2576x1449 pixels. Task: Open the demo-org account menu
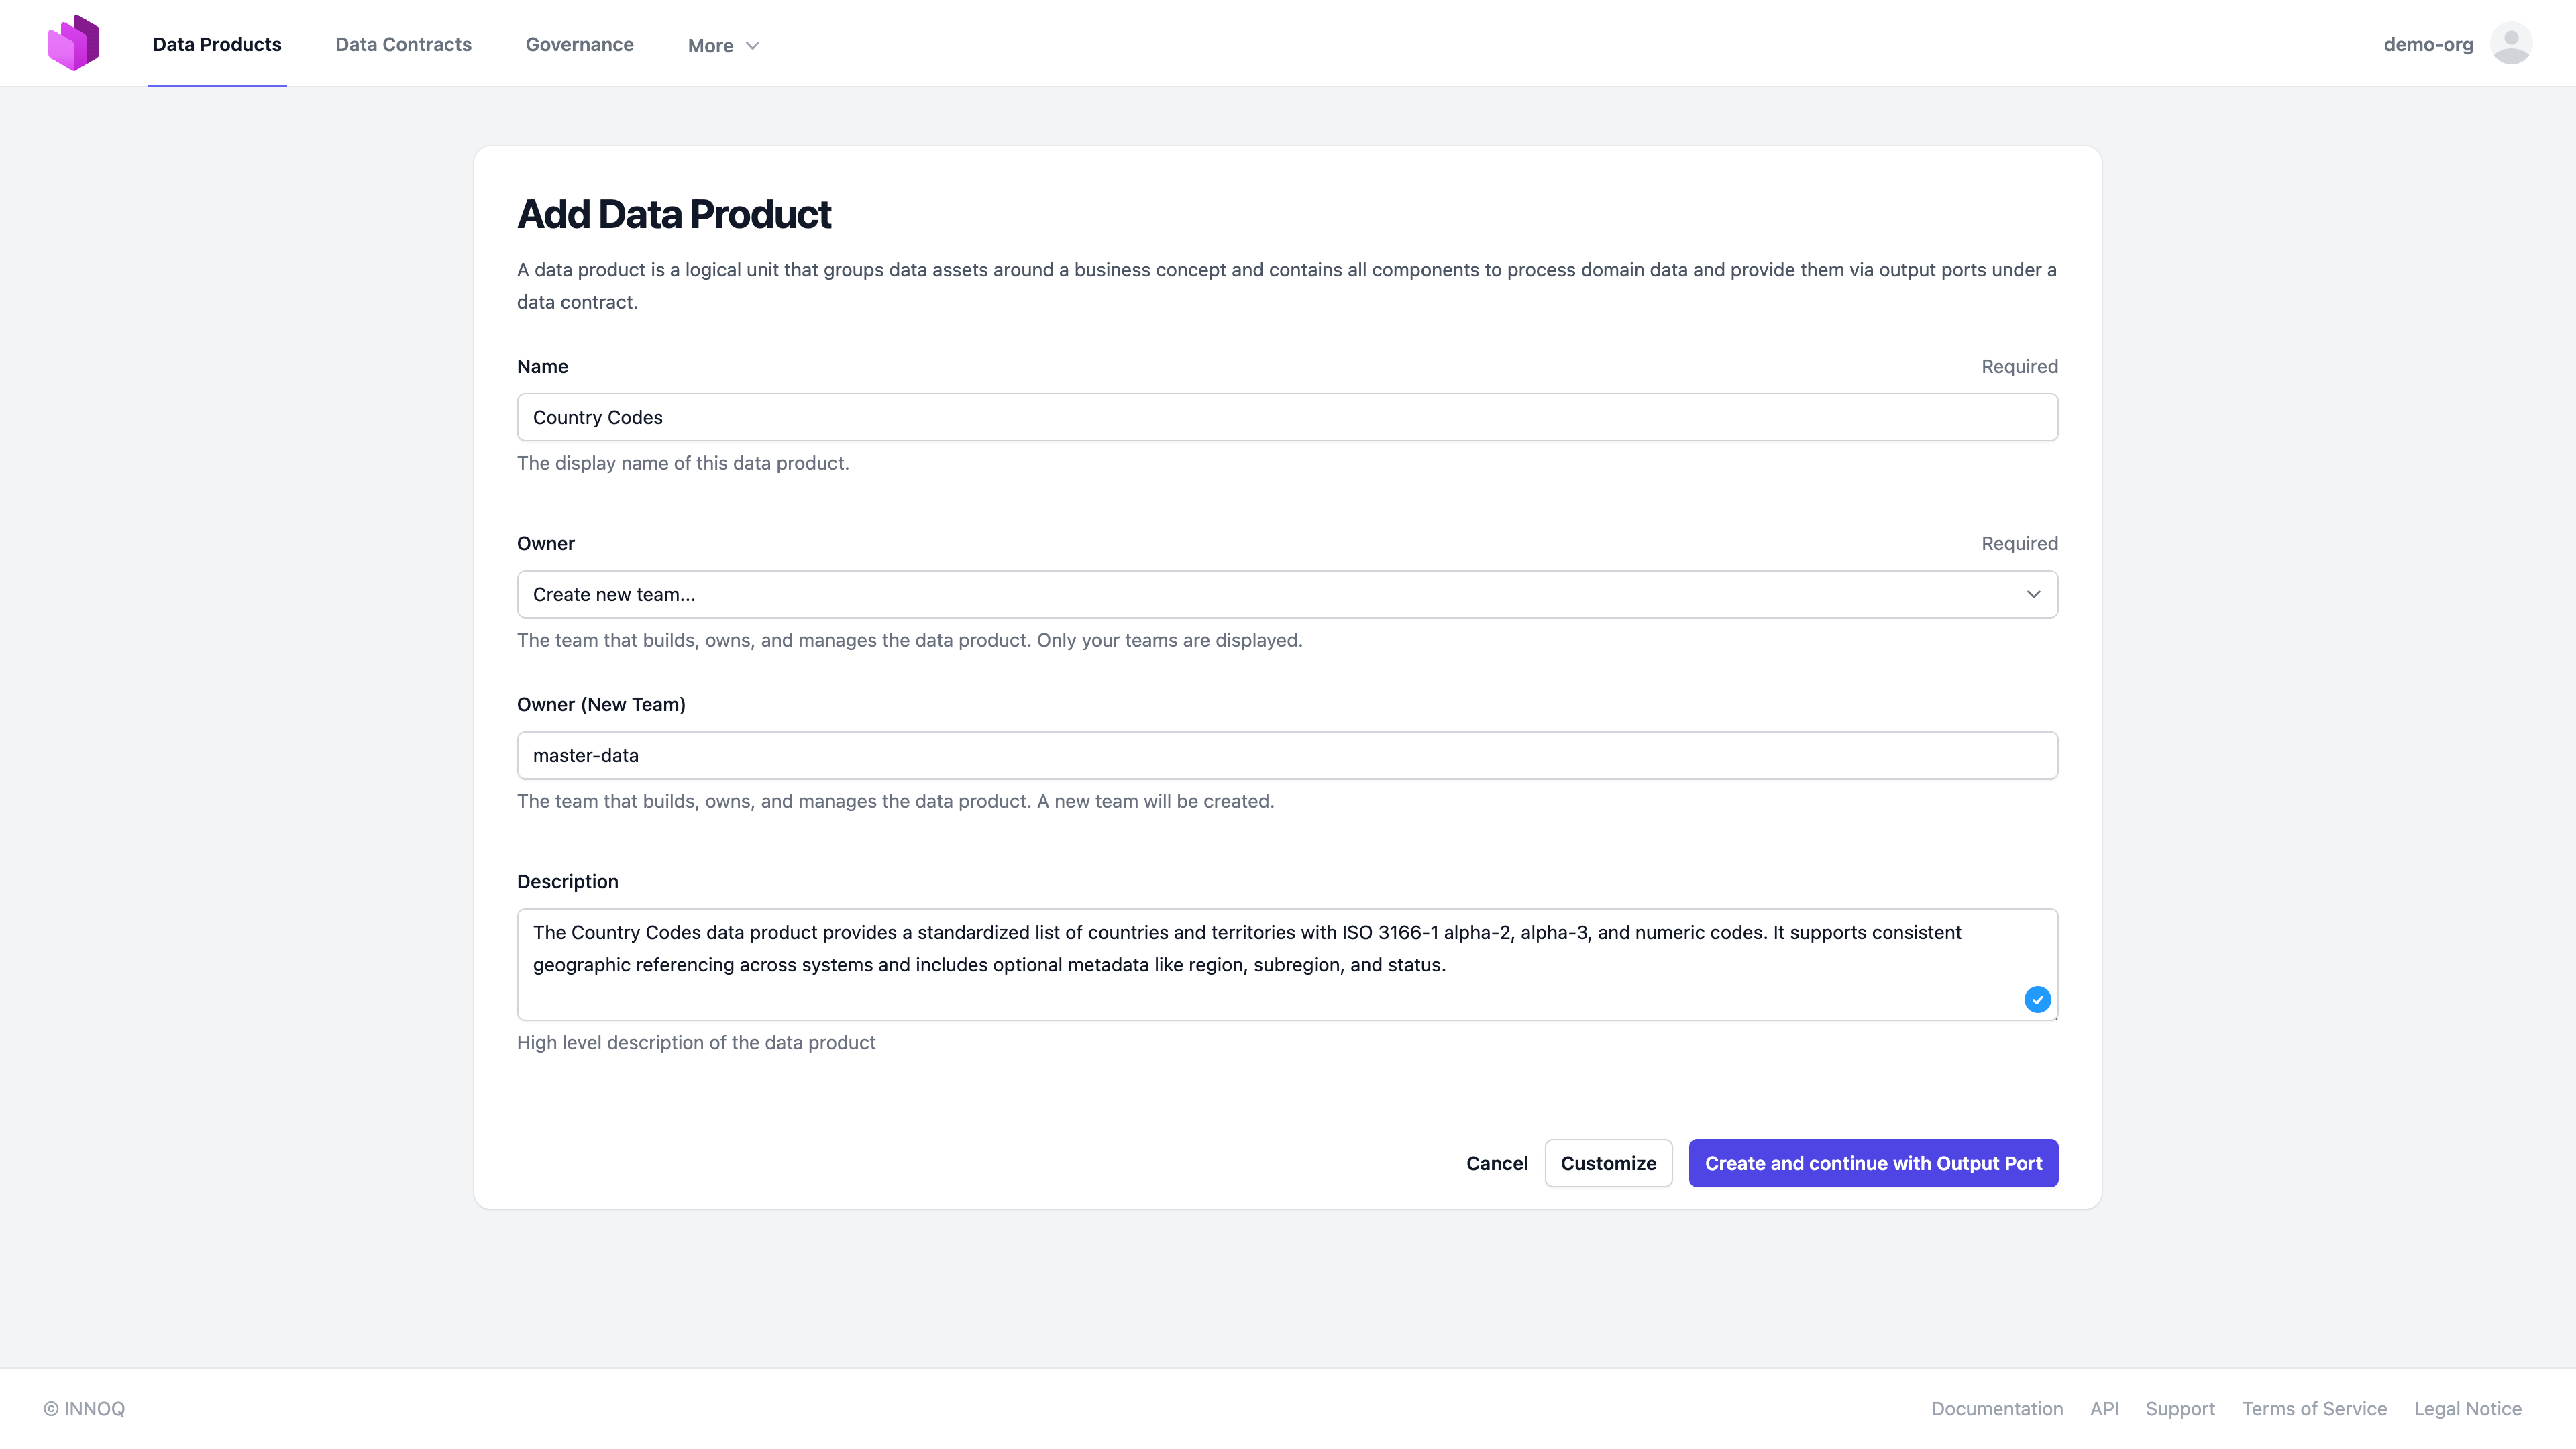[2427, 44]
